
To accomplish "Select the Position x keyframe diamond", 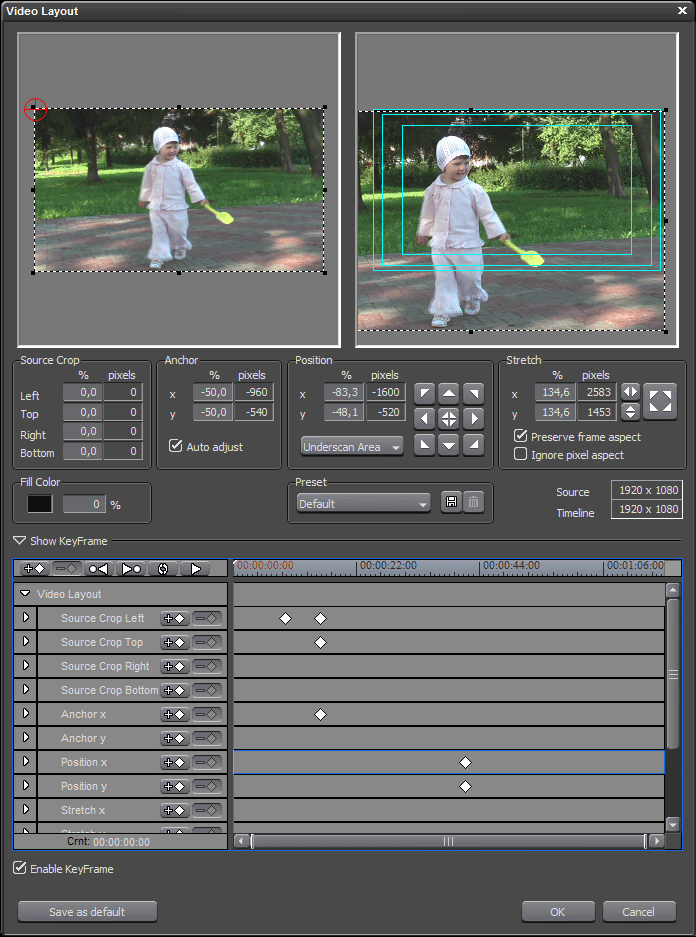I will (465, 763).
